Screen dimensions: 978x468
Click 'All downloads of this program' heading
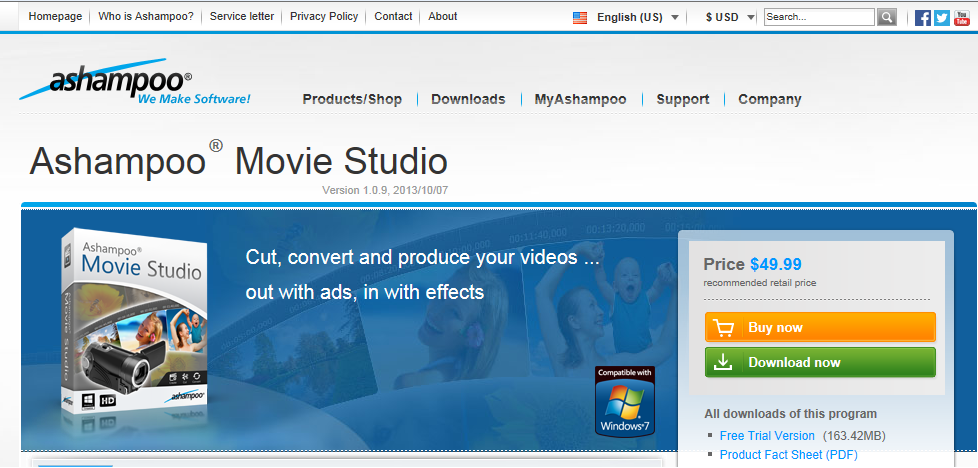pyautogui.click(x=791, y=414)
